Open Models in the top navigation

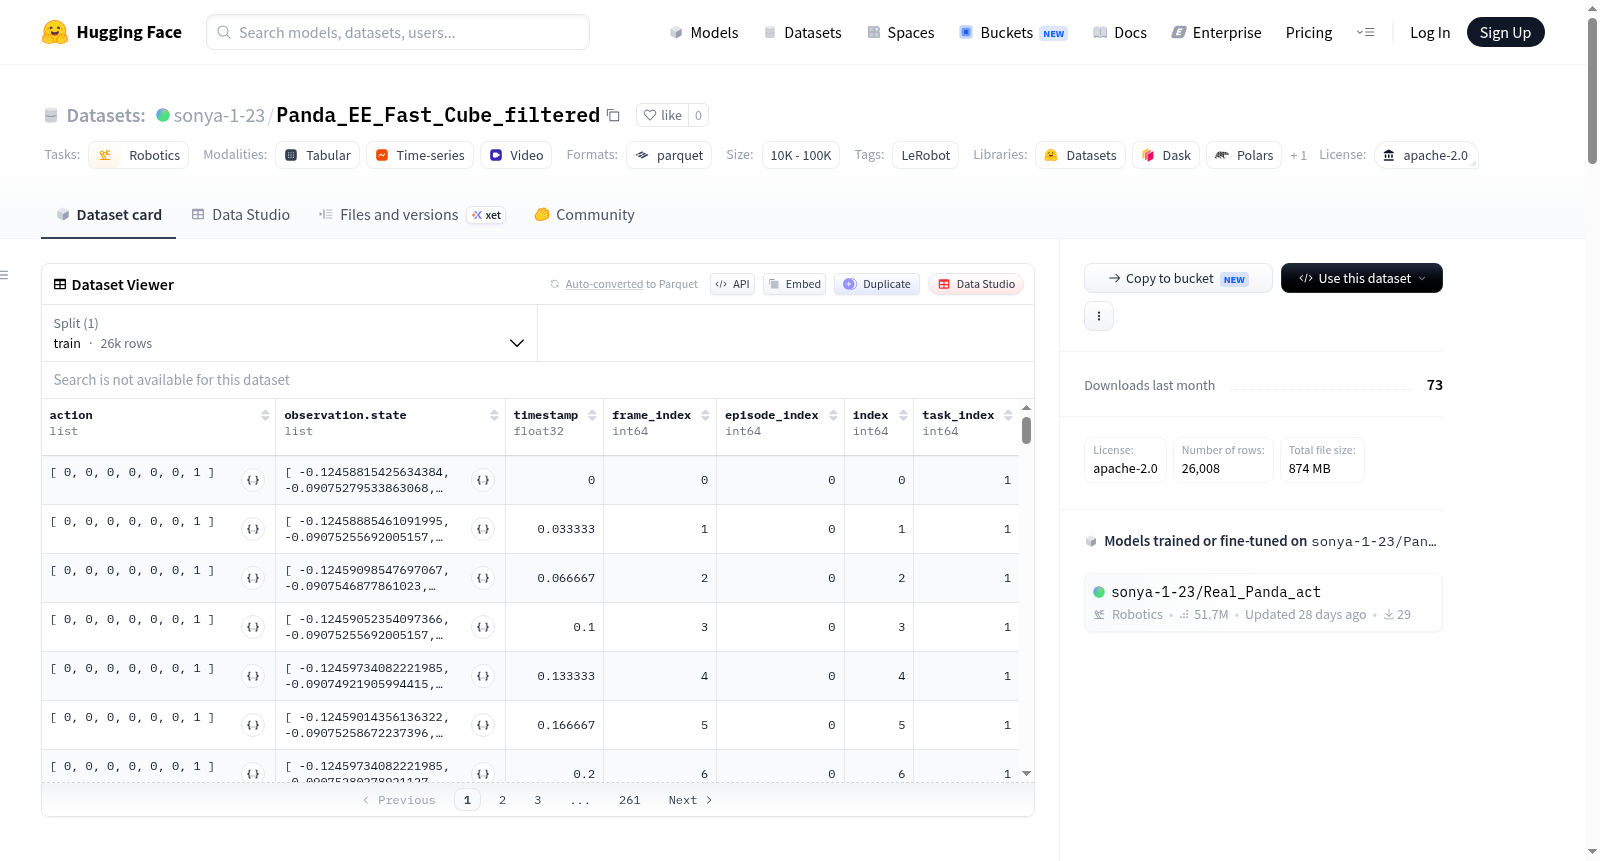tap(704, 33)
